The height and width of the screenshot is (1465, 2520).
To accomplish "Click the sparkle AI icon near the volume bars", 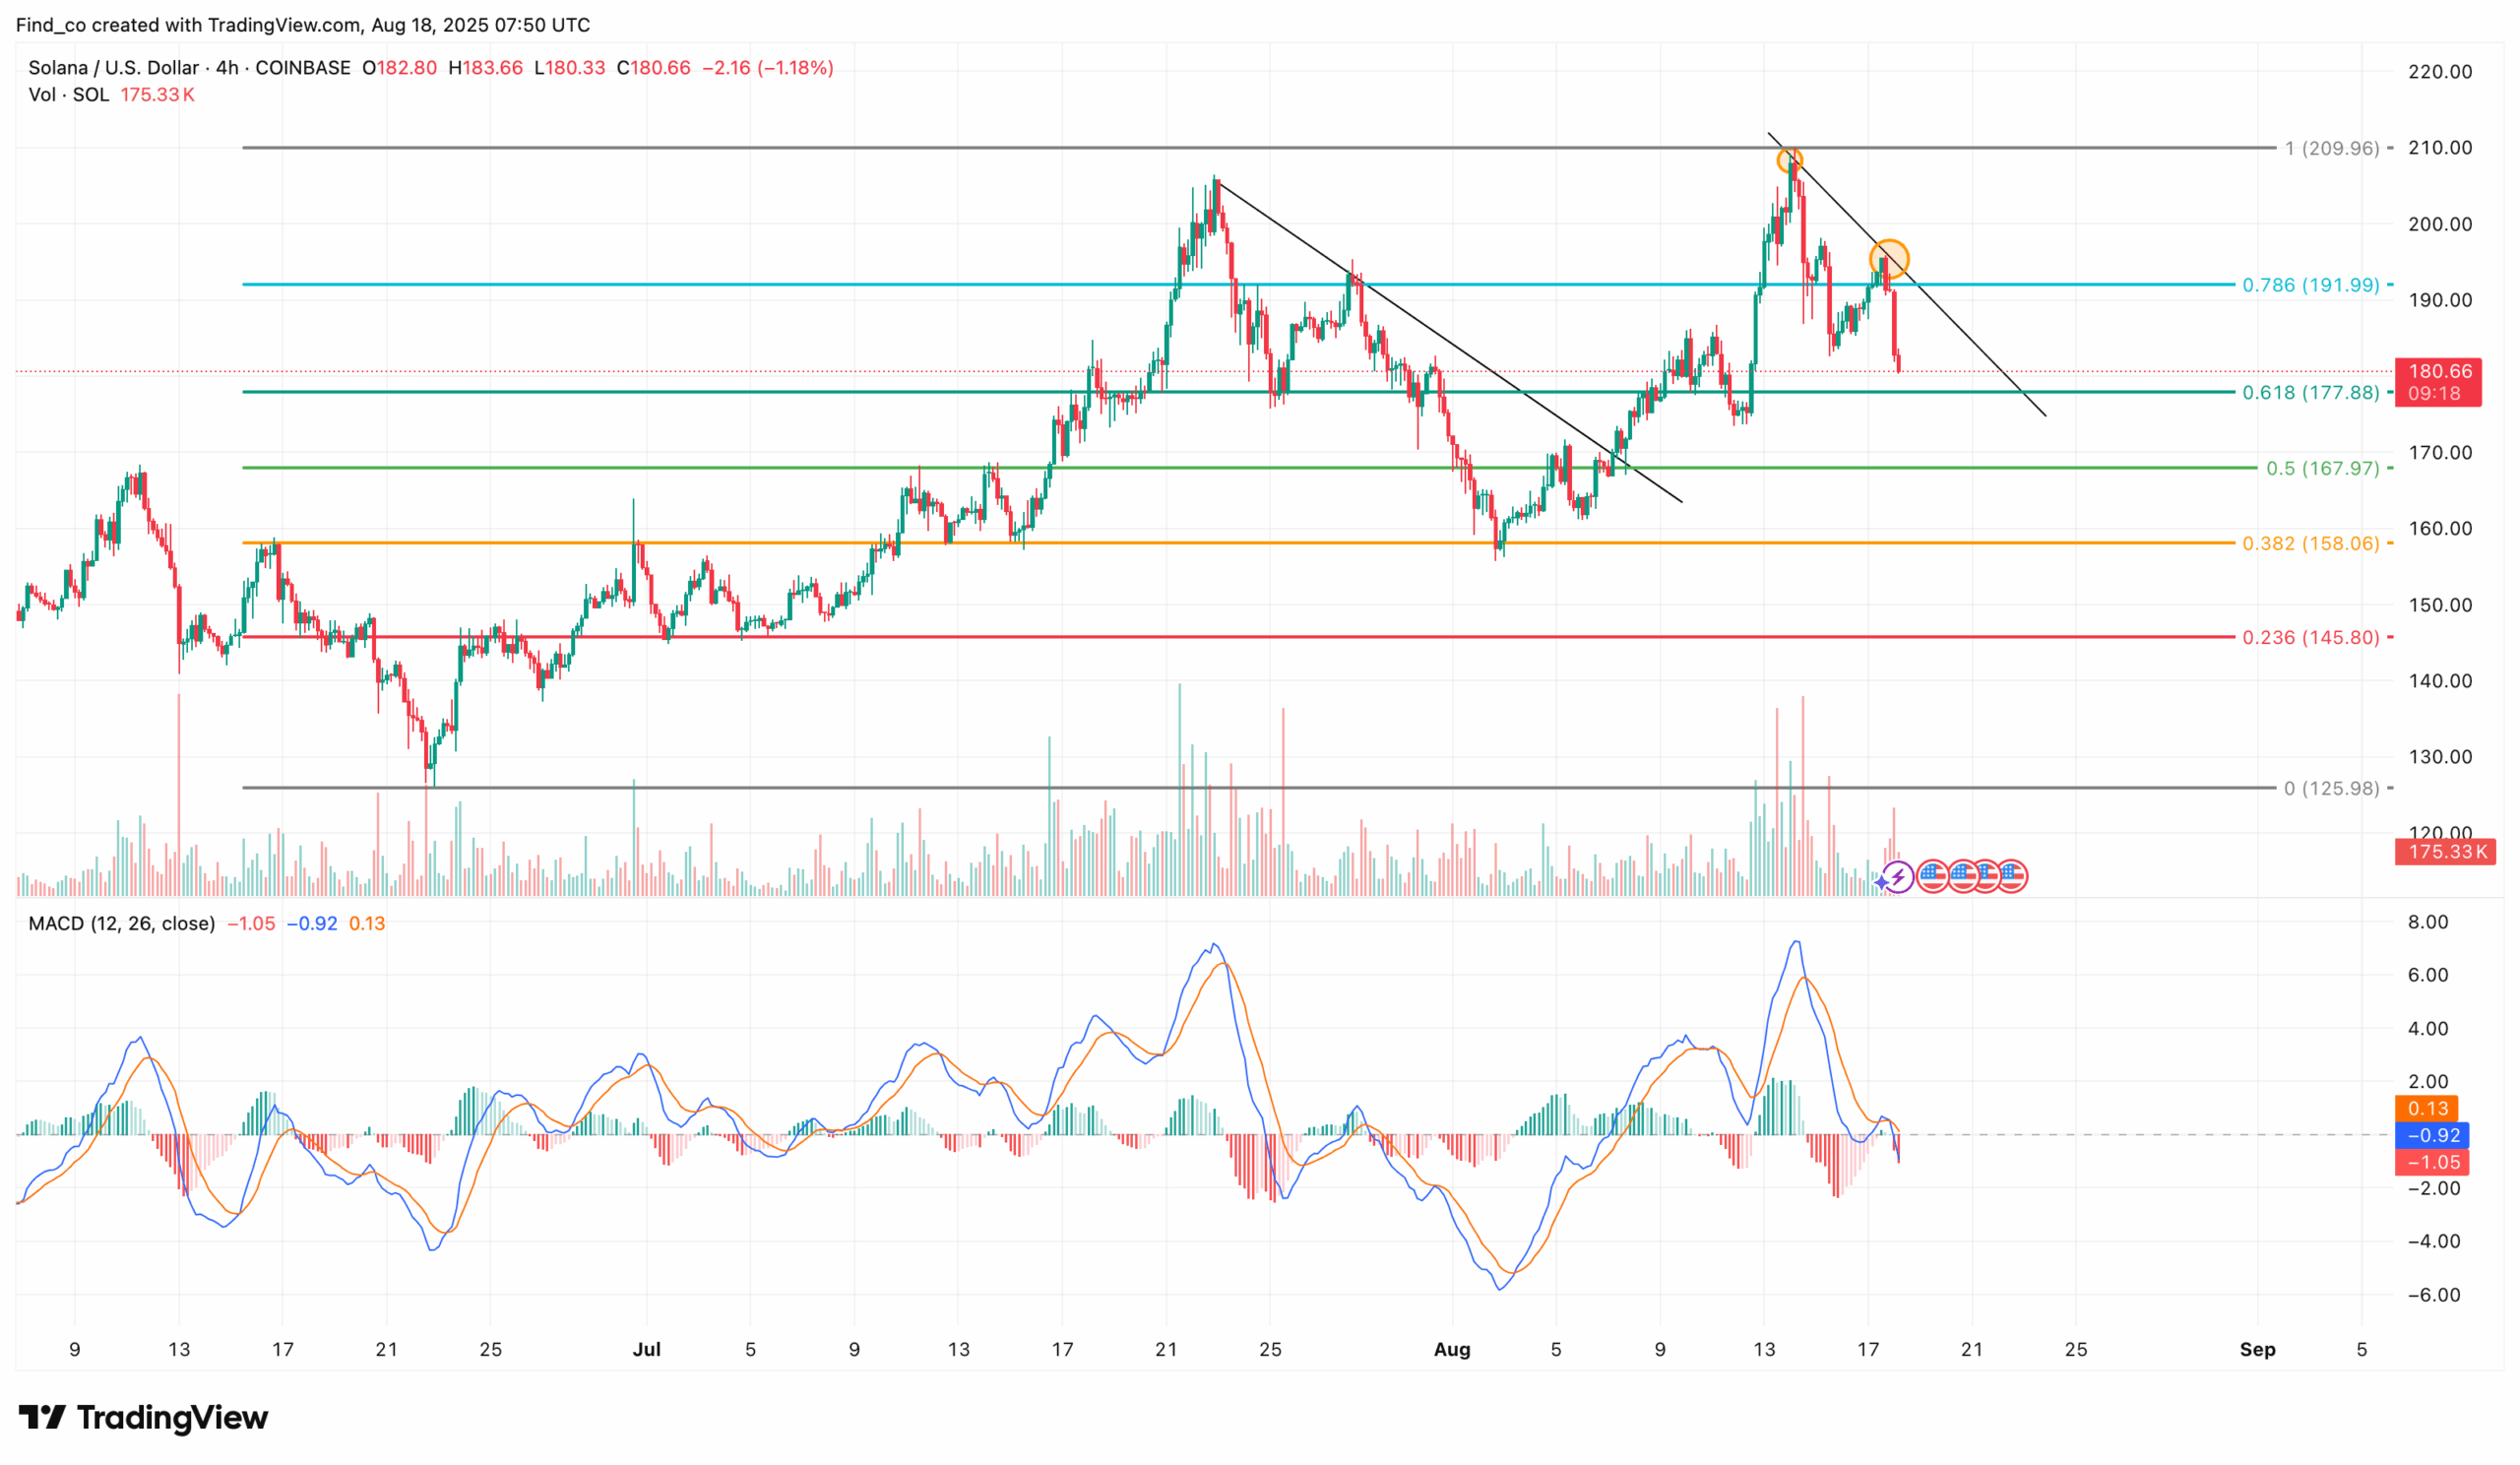I will point(1883,882).
